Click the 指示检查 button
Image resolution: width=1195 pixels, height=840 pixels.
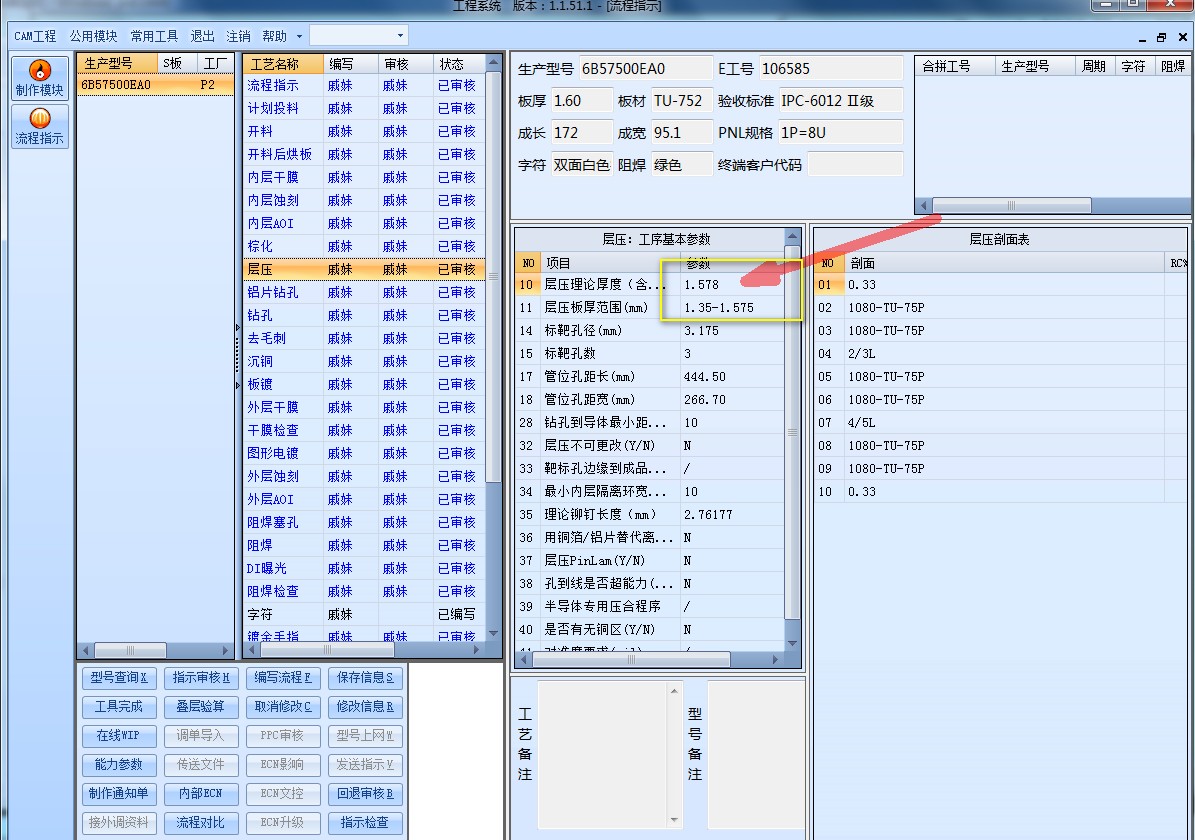(x=365, y=822)
